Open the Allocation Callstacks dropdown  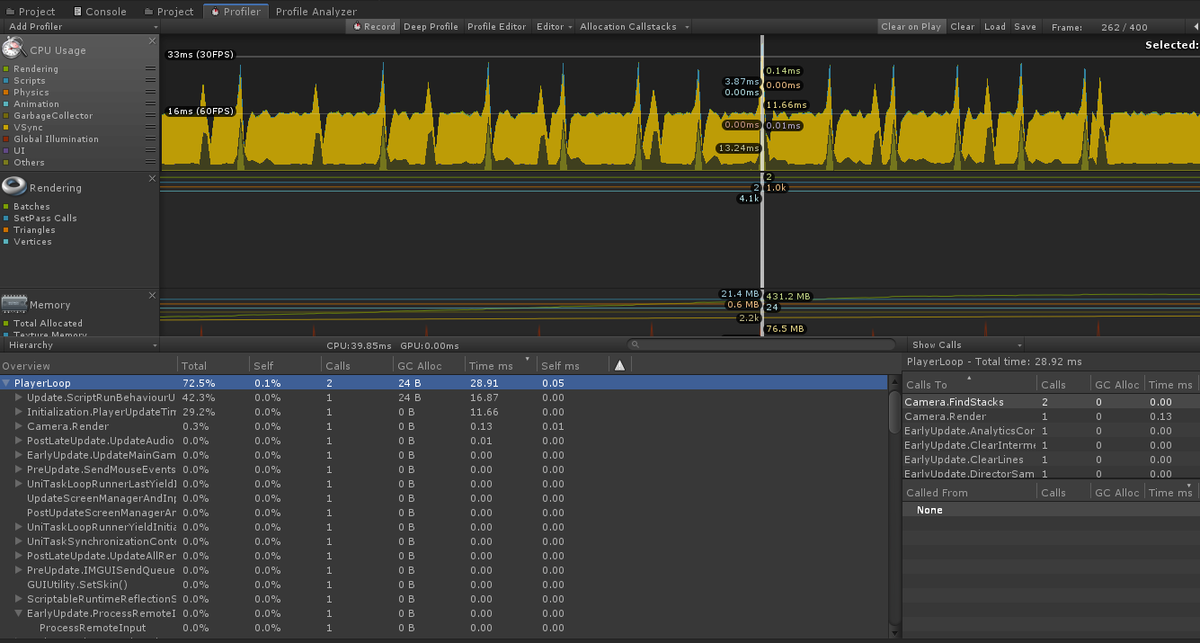point(633,27)
